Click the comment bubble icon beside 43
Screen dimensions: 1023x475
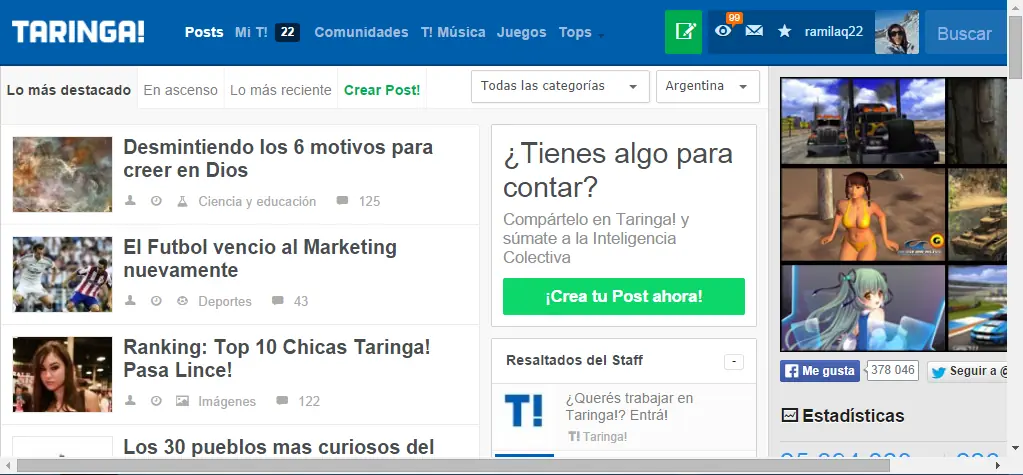pos(277,301)
